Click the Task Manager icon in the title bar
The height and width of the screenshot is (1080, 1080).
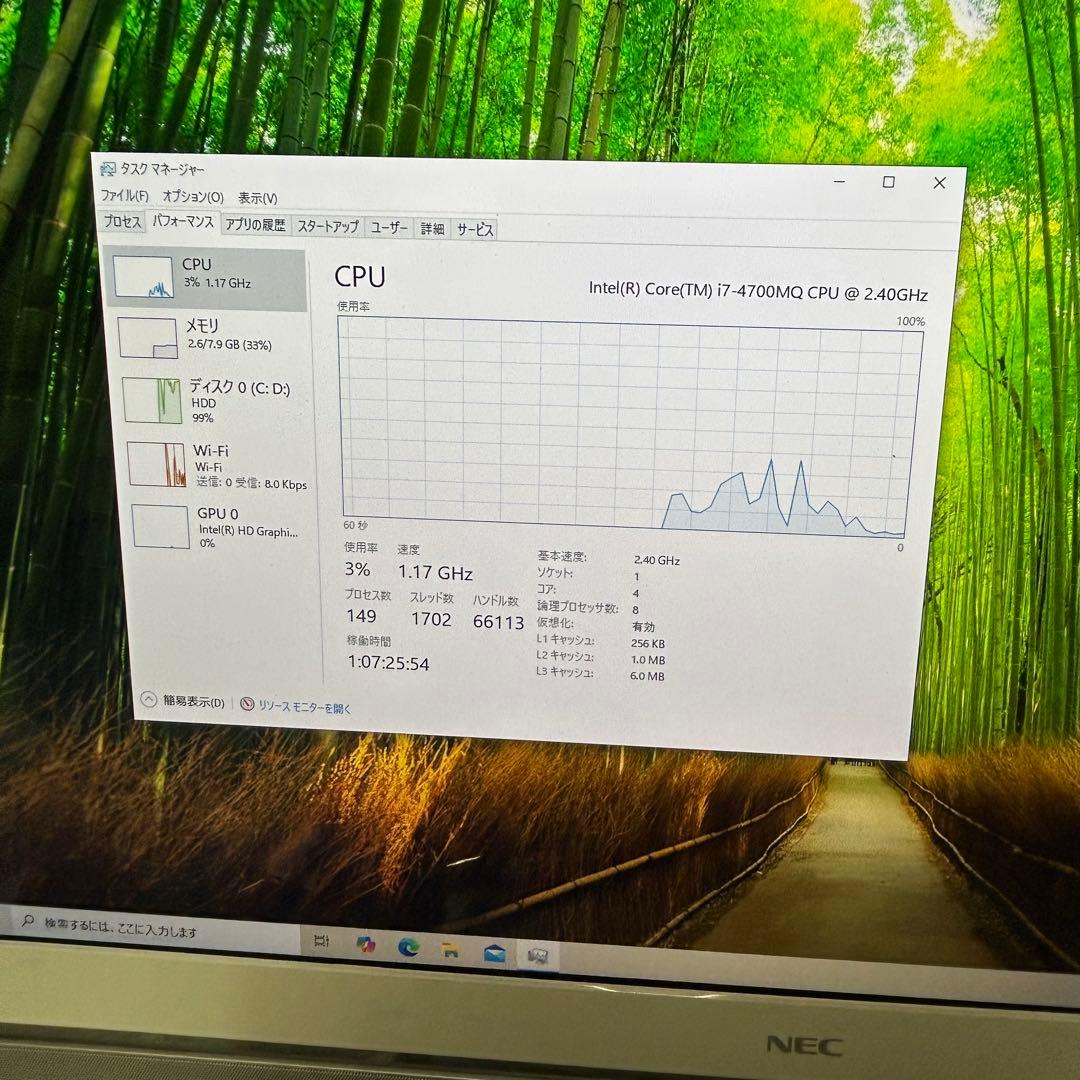pos(107,169)
